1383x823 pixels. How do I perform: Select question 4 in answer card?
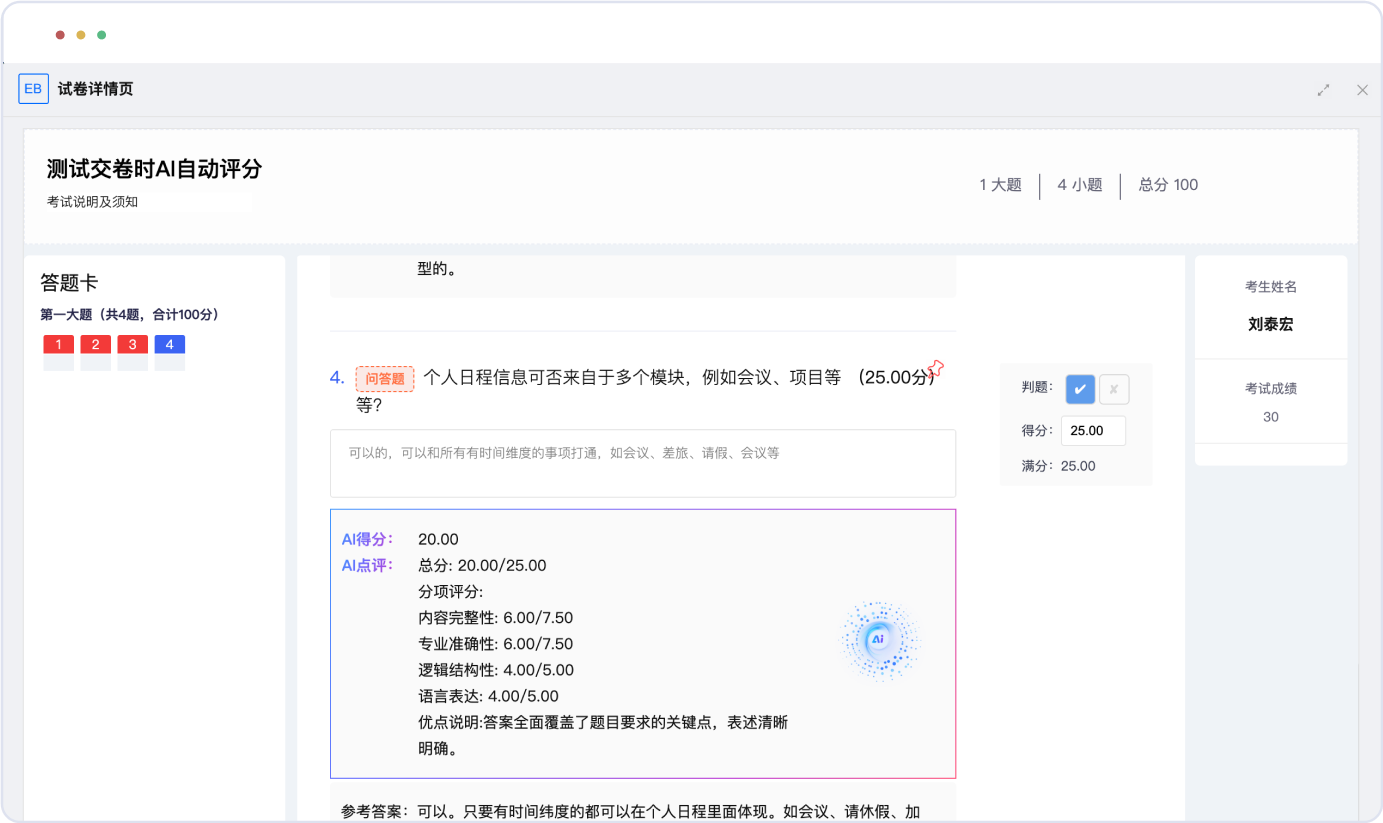[169, 345]
